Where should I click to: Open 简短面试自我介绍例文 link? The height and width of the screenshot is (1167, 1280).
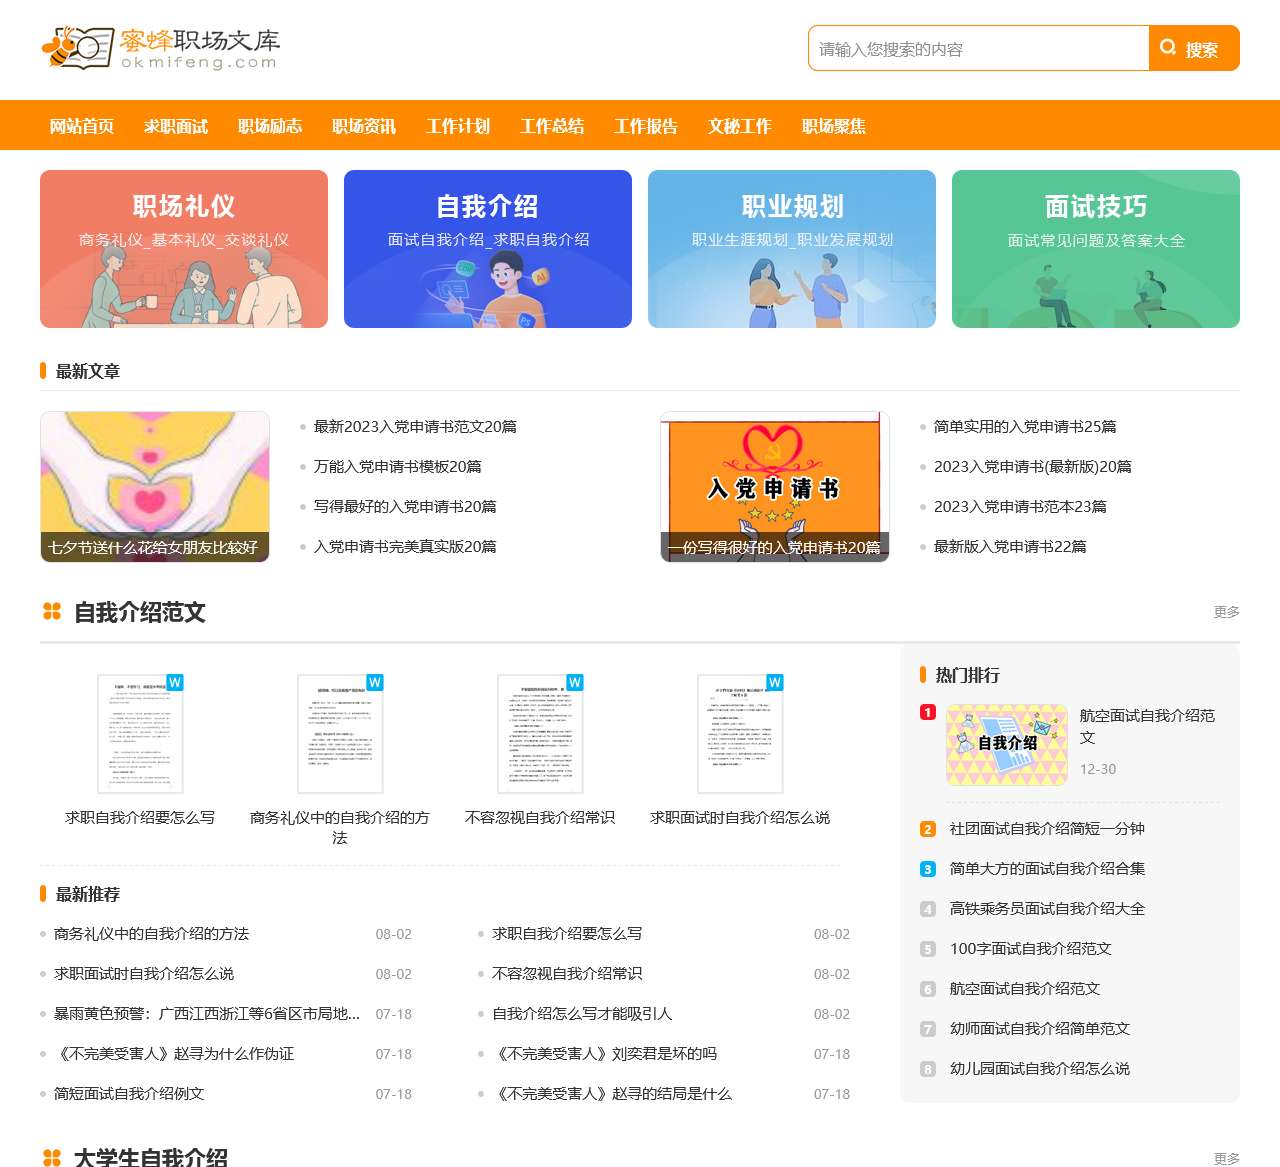[x=129, y=1094]
